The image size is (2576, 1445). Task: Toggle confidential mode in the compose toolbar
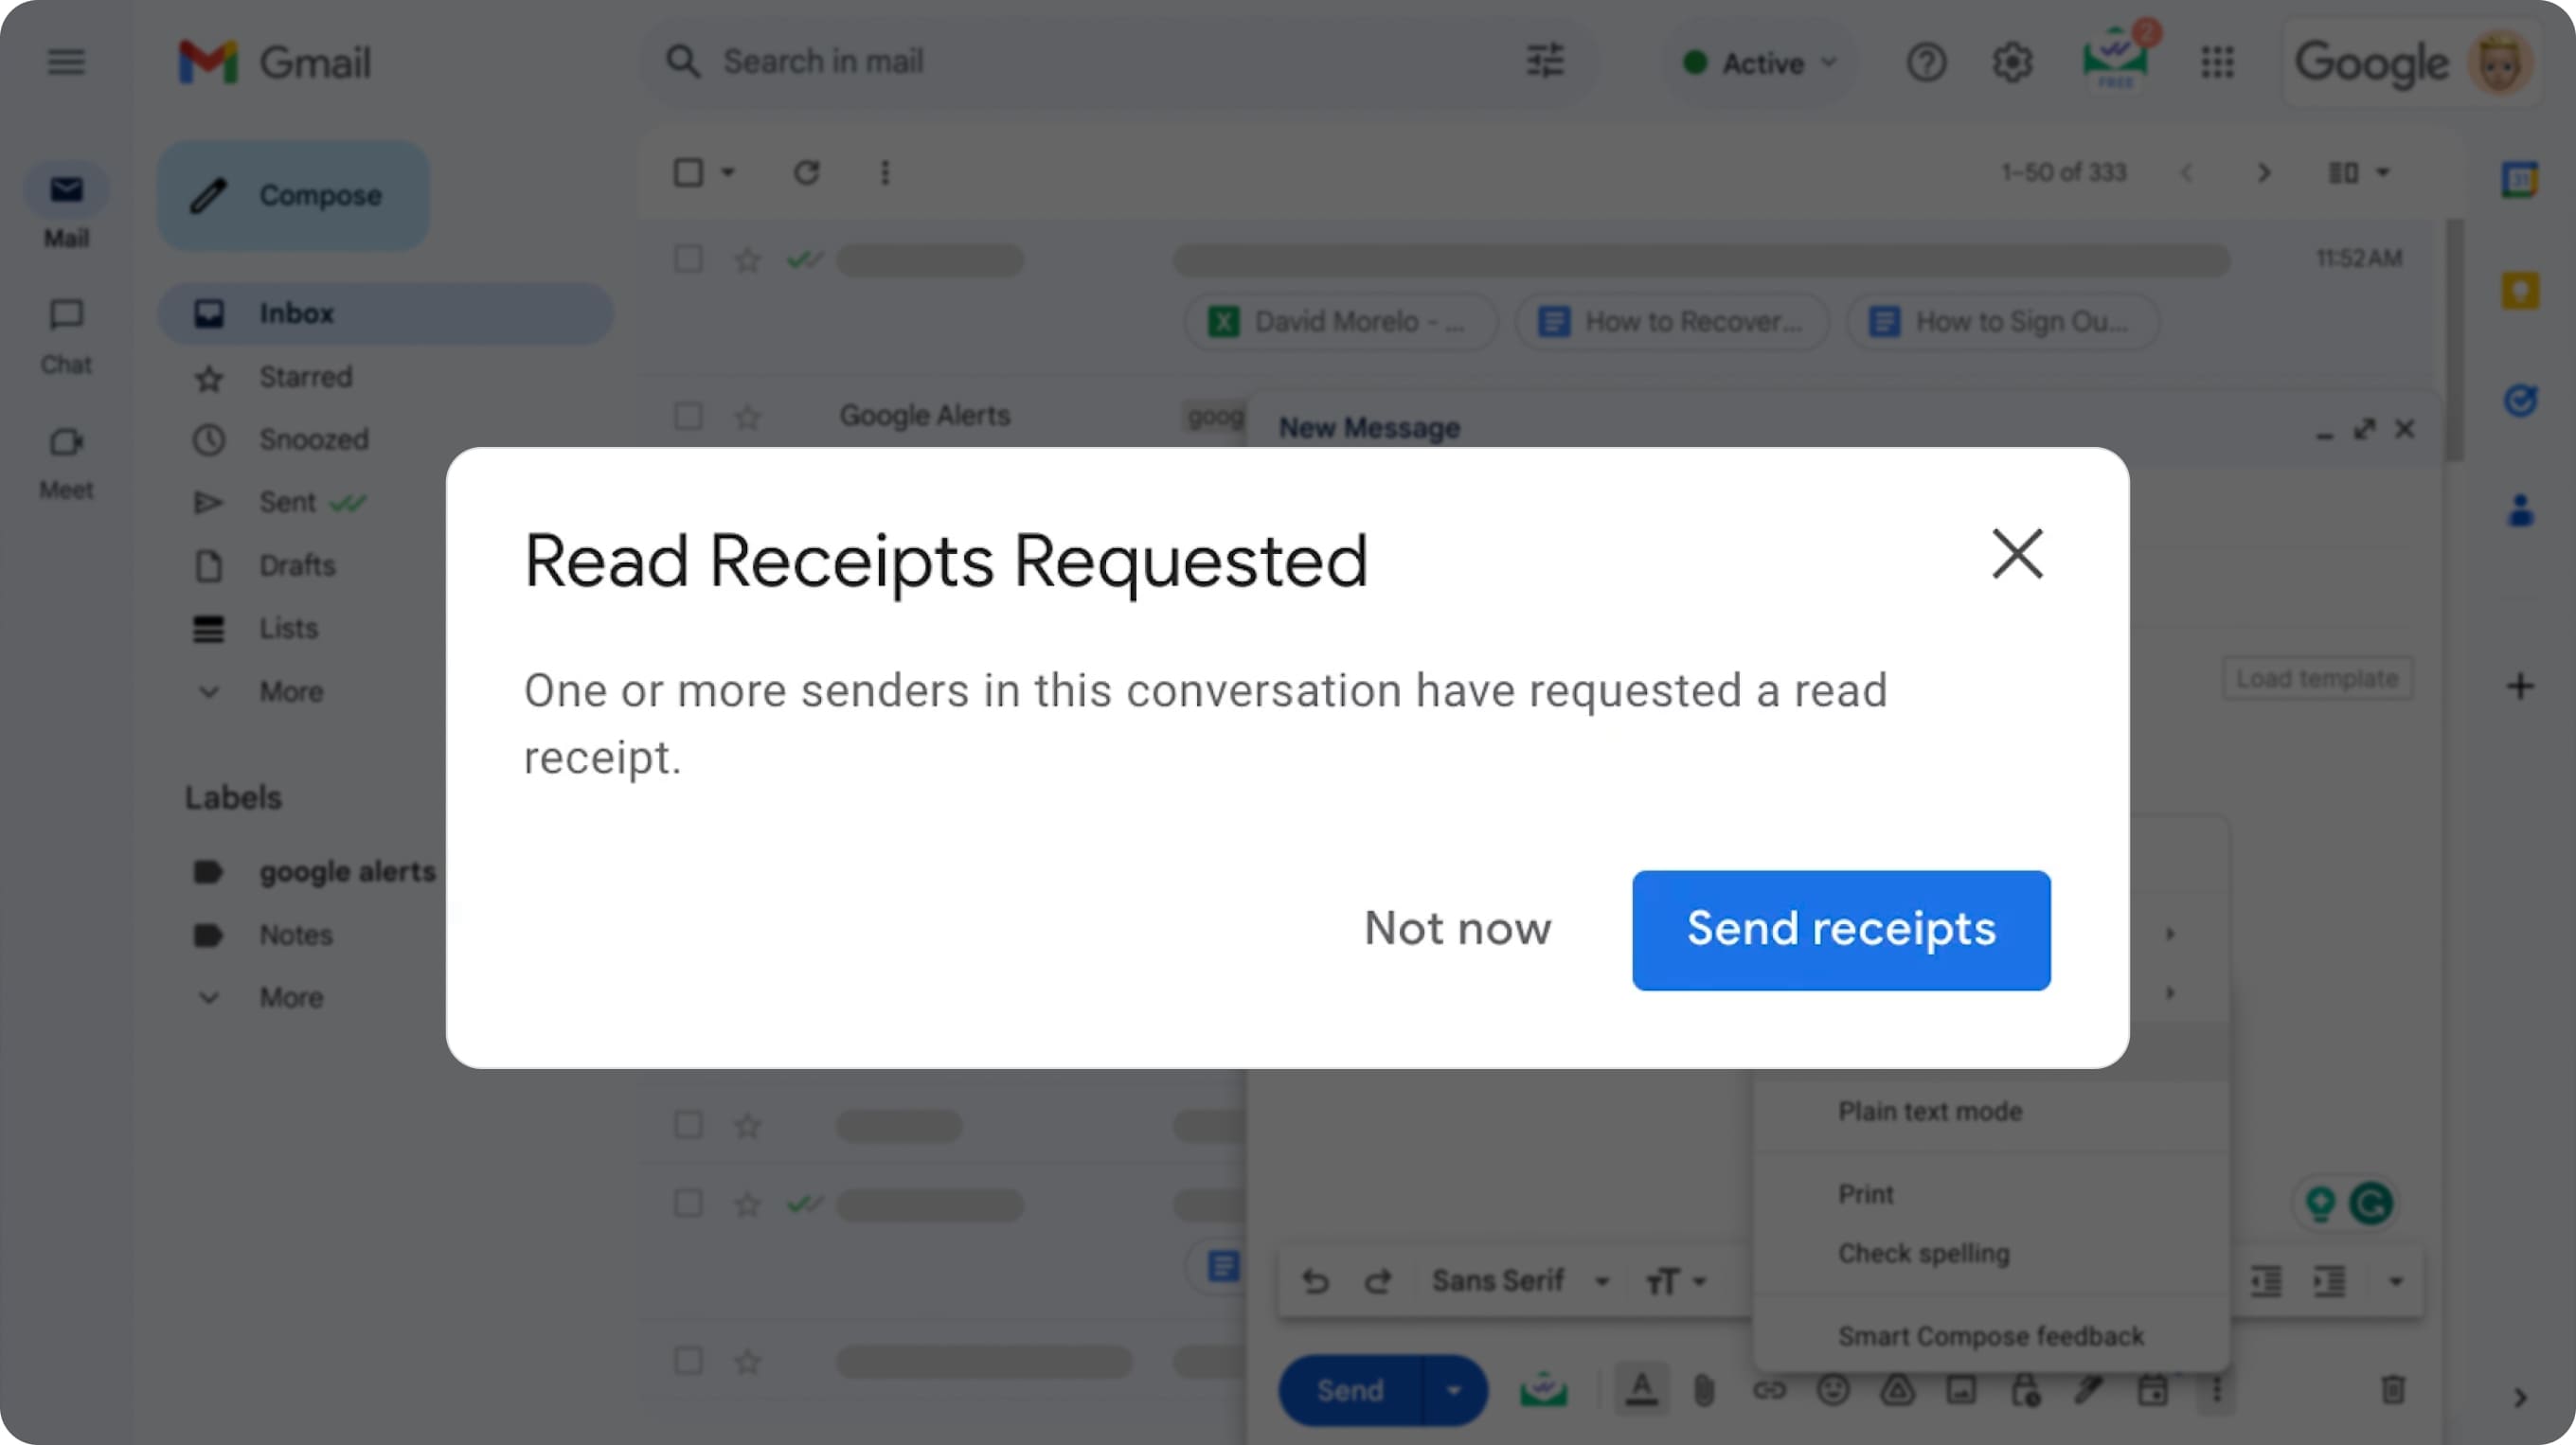2027,1389
